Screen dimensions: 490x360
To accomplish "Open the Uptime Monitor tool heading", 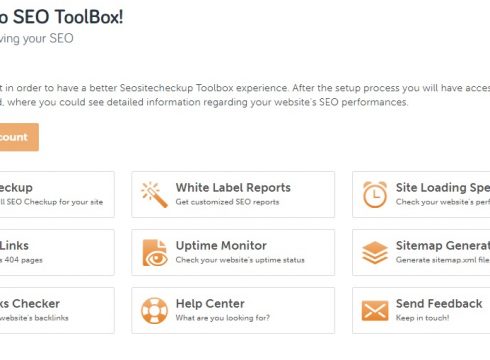I will click(x=221, y=246).
